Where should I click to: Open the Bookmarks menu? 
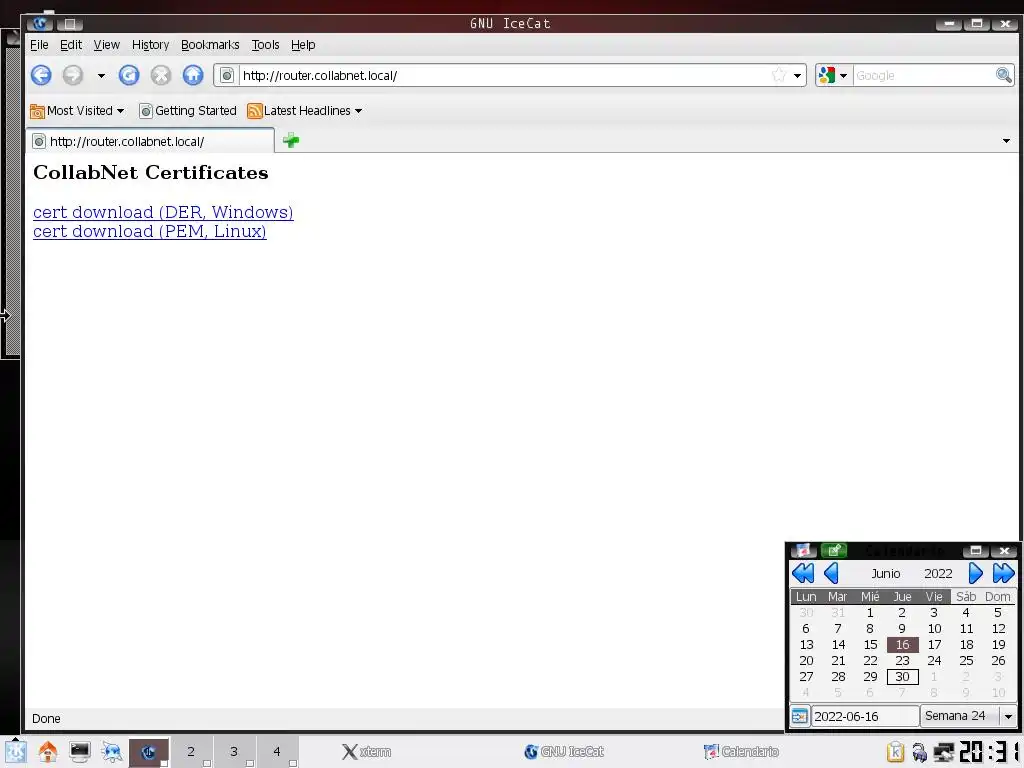(210, 45)
